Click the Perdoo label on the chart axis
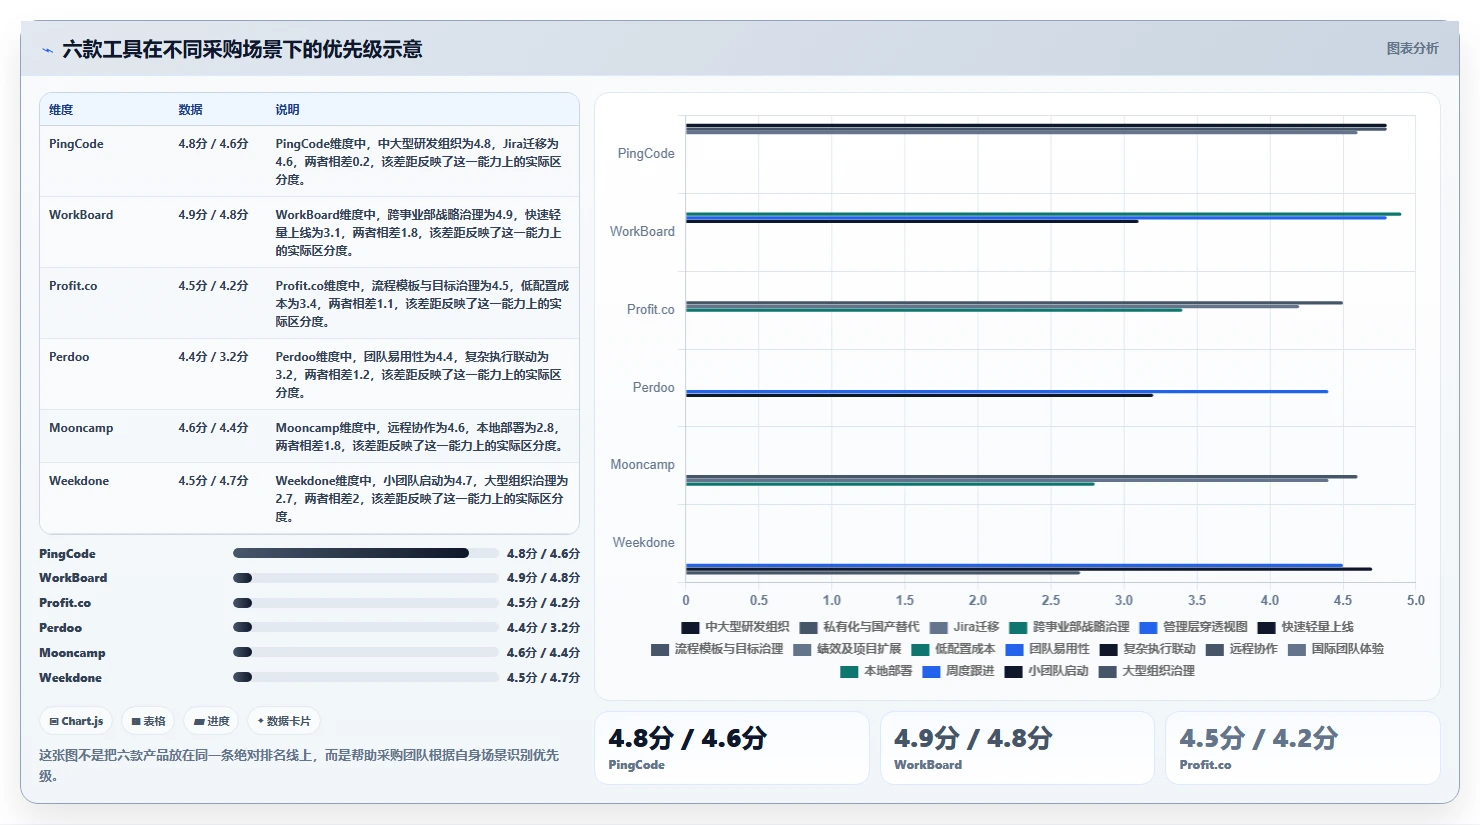This screenshot has height=825, width=1480. click(654, 388)
